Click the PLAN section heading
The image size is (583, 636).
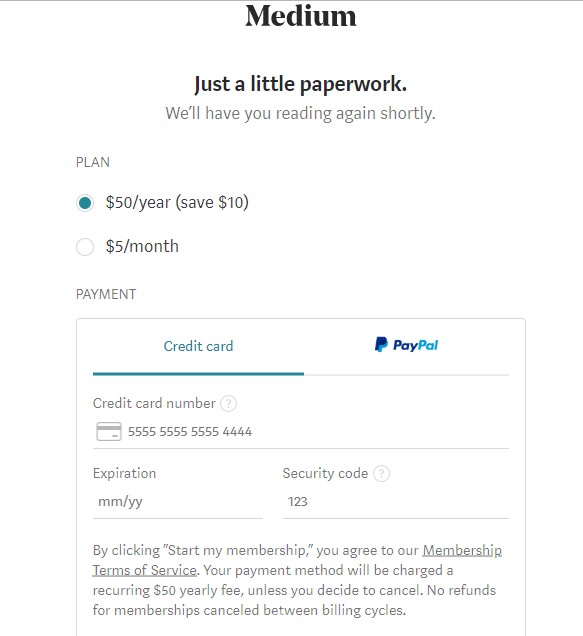click(x=93, y=162)
